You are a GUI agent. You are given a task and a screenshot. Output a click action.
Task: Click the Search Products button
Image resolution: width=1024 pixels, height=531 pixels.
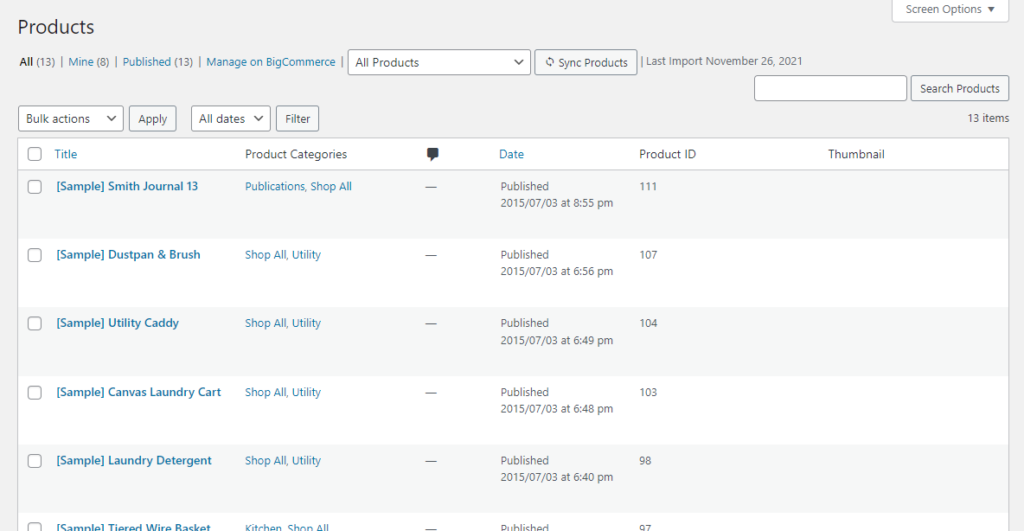[960, 88]
